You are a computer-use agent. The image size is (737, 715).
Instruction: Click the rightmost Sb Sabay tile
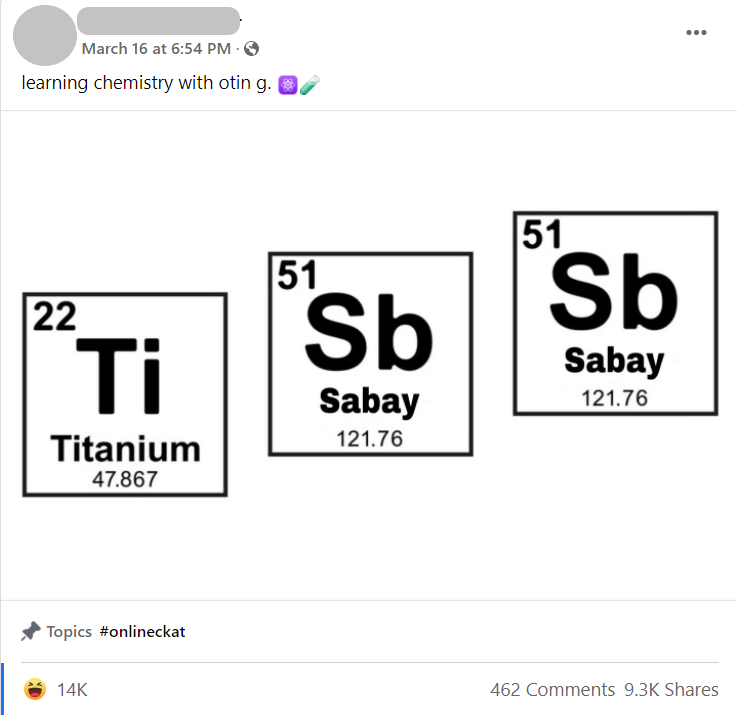pos(615,314)
